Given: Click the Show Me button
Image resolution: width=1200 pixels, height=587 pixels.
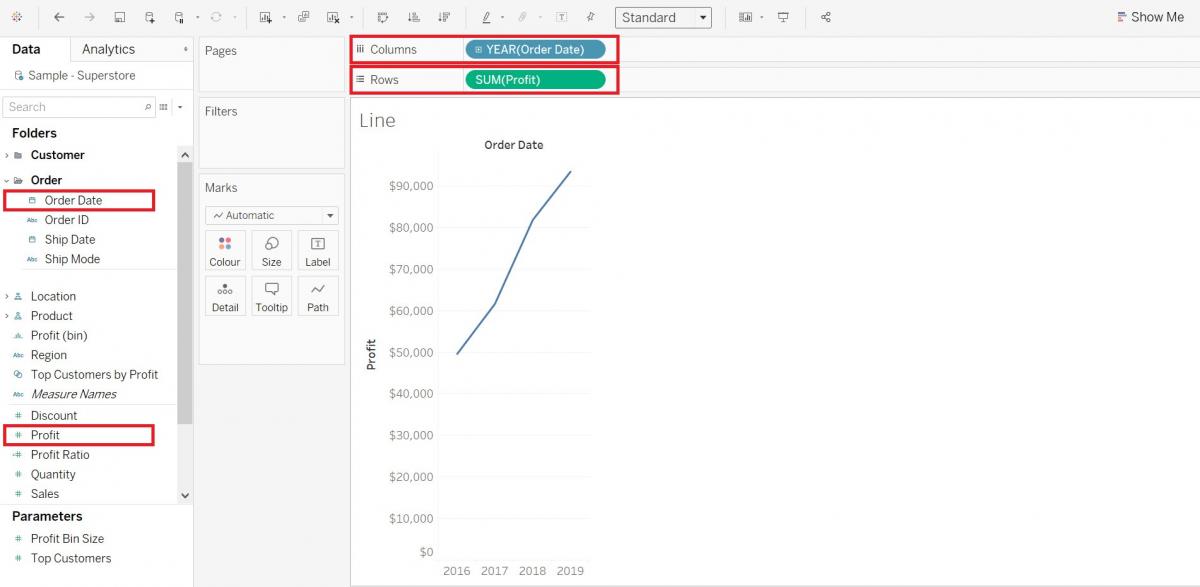Looking at the screenshot, I should [x=1150, y=17].
